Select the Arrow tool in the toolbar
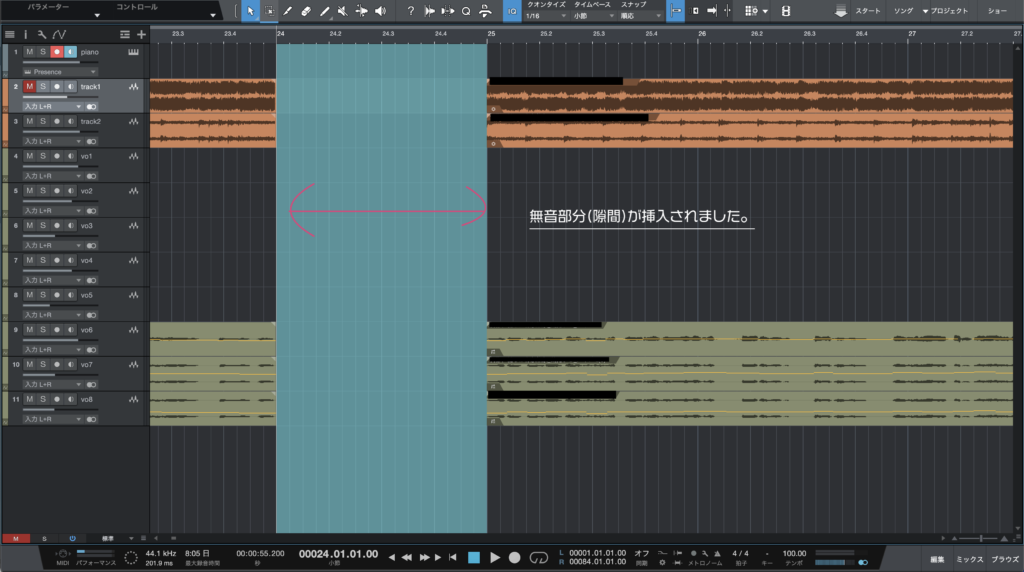The height and width of the screenshot is (572, 1024). coord(250,11)
